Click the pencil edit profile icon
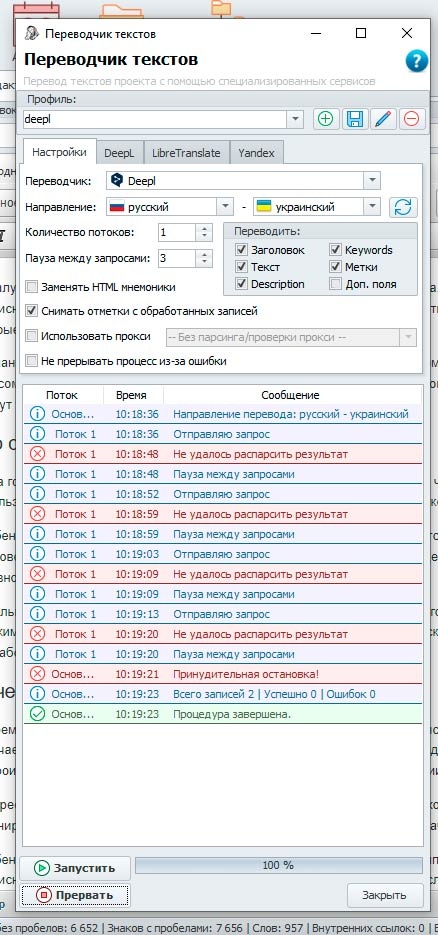 383,119
